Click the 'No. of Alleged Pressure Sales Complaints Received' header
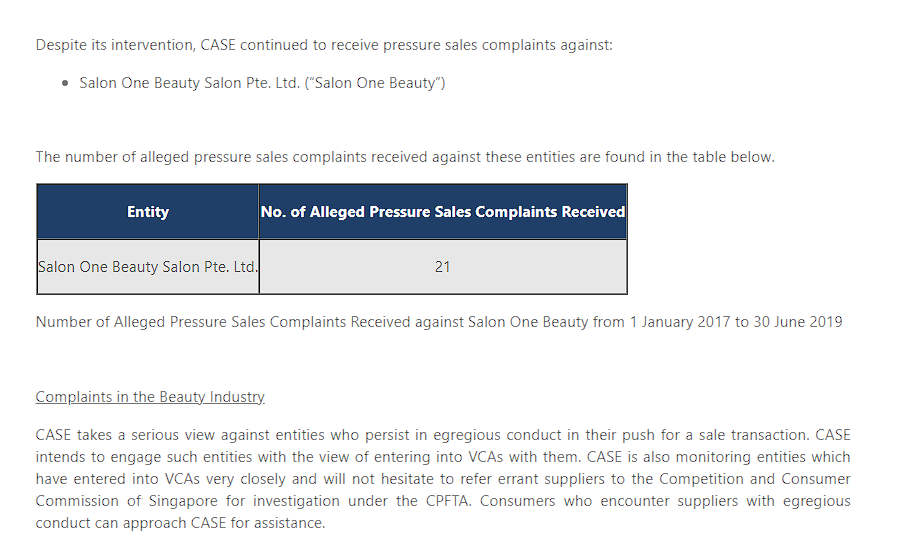This screenshot has height=560, width=917. pyautogui.click(x=443, y=212)
